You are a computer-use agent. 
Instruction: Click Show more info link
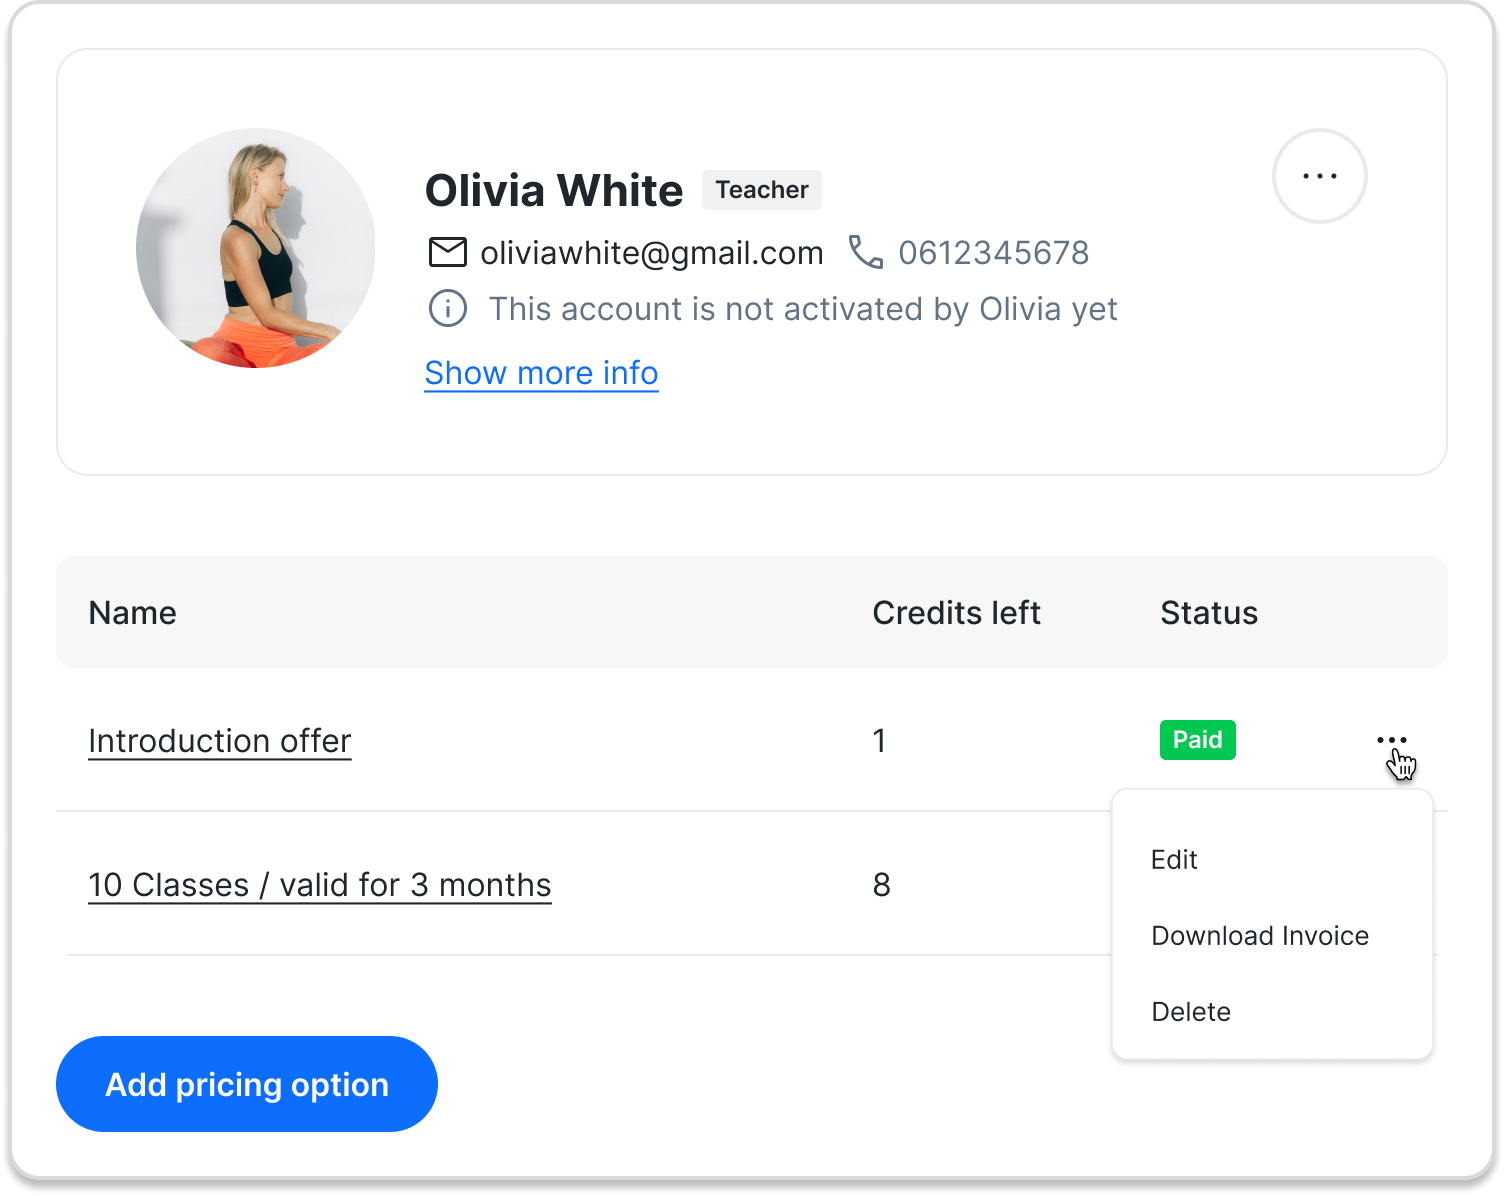[541, 373]
